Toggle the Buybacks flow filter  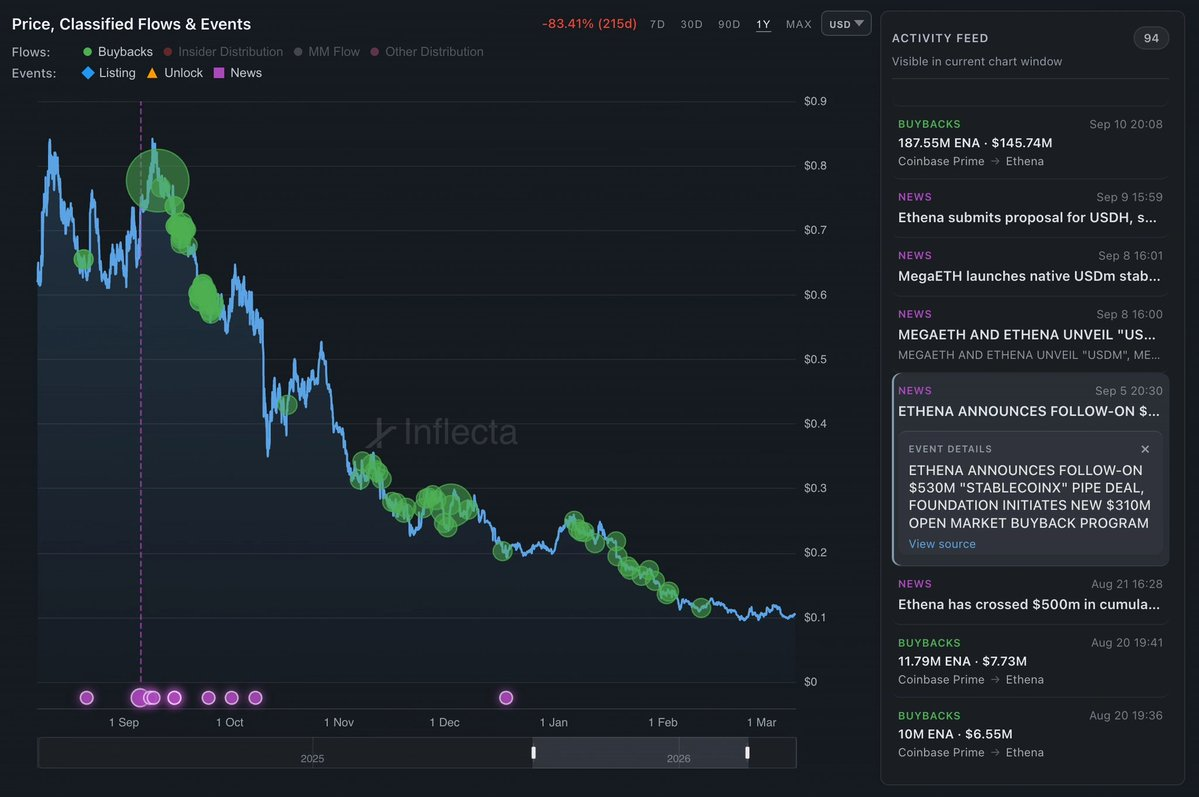click(117, 52)
